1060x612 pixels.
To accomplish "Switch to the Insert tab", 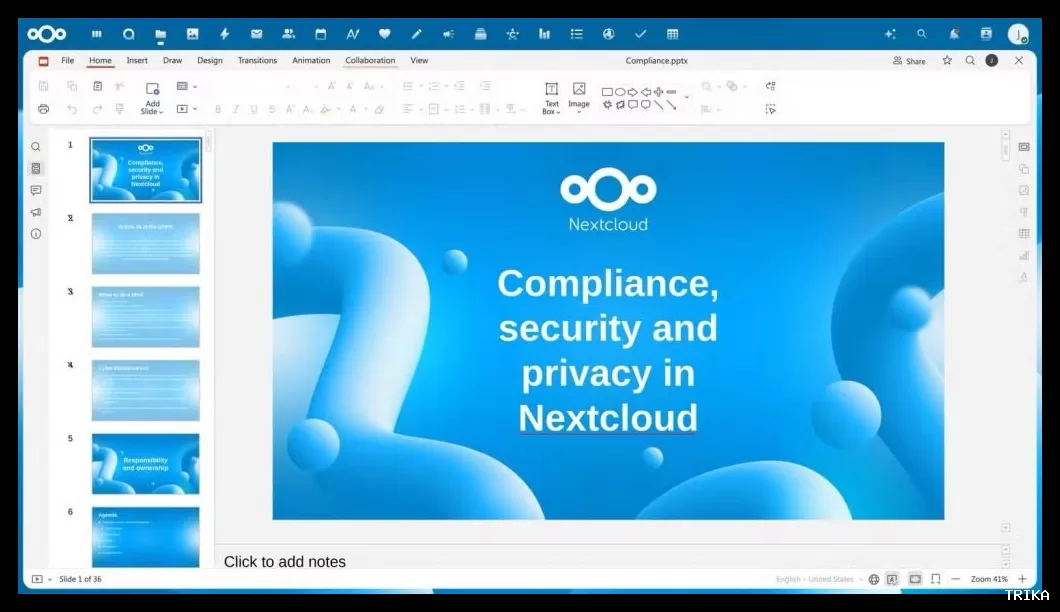I will tap(137, 60).
